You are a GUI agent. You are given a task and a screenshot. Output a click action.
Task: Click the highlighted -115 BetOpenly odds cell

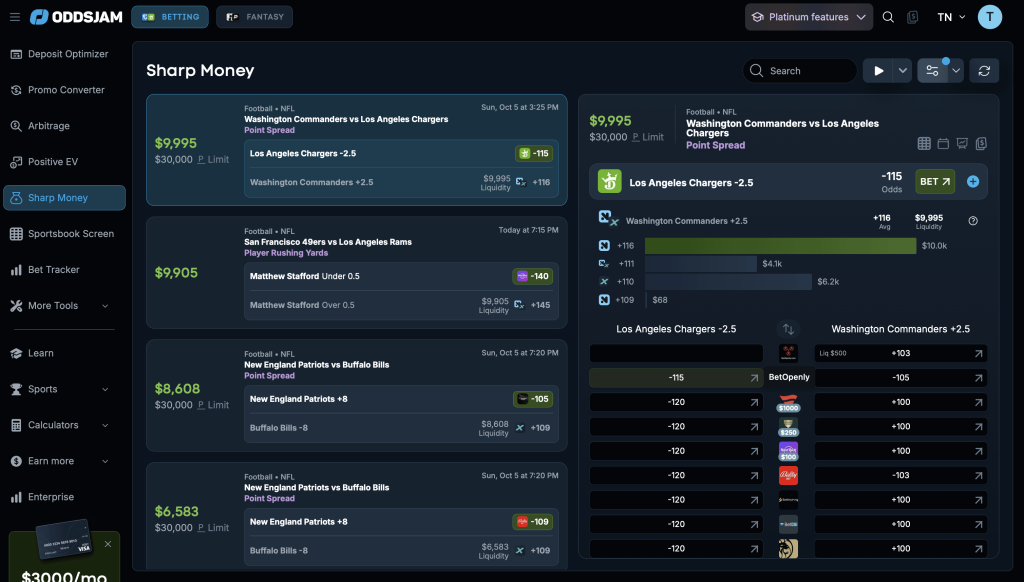click(676, 378)
